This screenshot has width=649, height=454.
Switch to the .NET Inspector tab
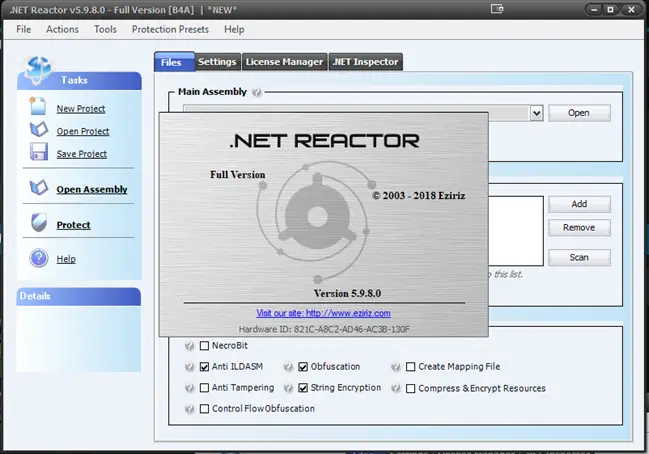point(365,62)
